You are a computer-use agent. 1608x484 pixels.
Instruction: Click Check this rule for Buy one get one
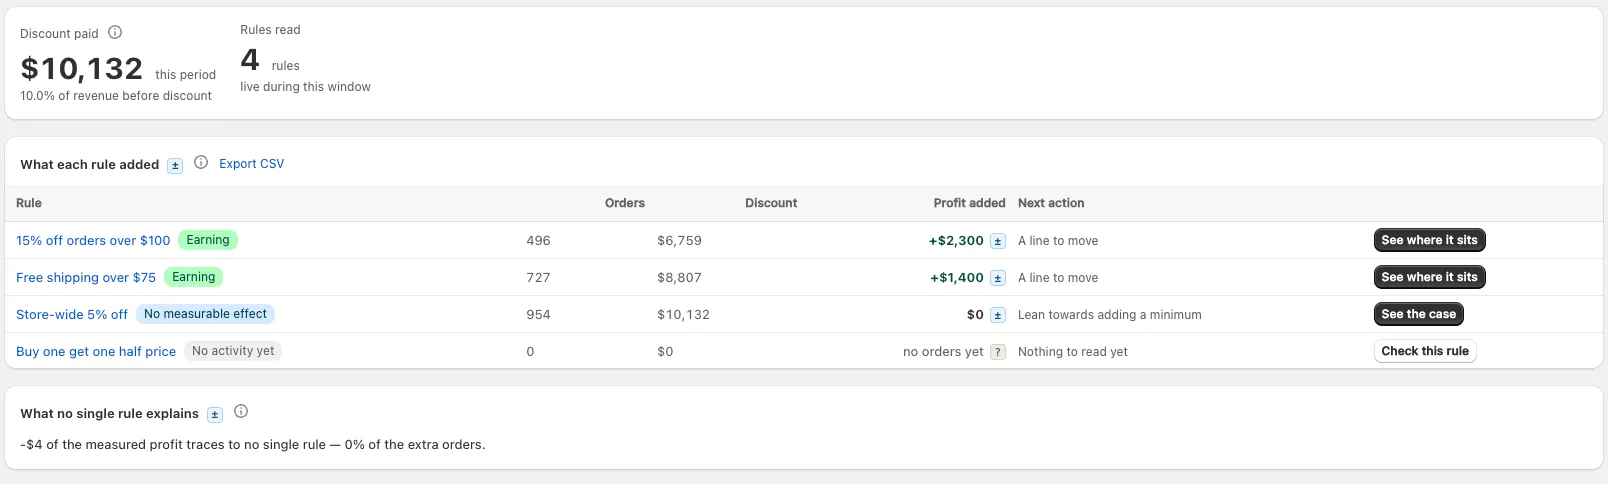[1425, 351]
